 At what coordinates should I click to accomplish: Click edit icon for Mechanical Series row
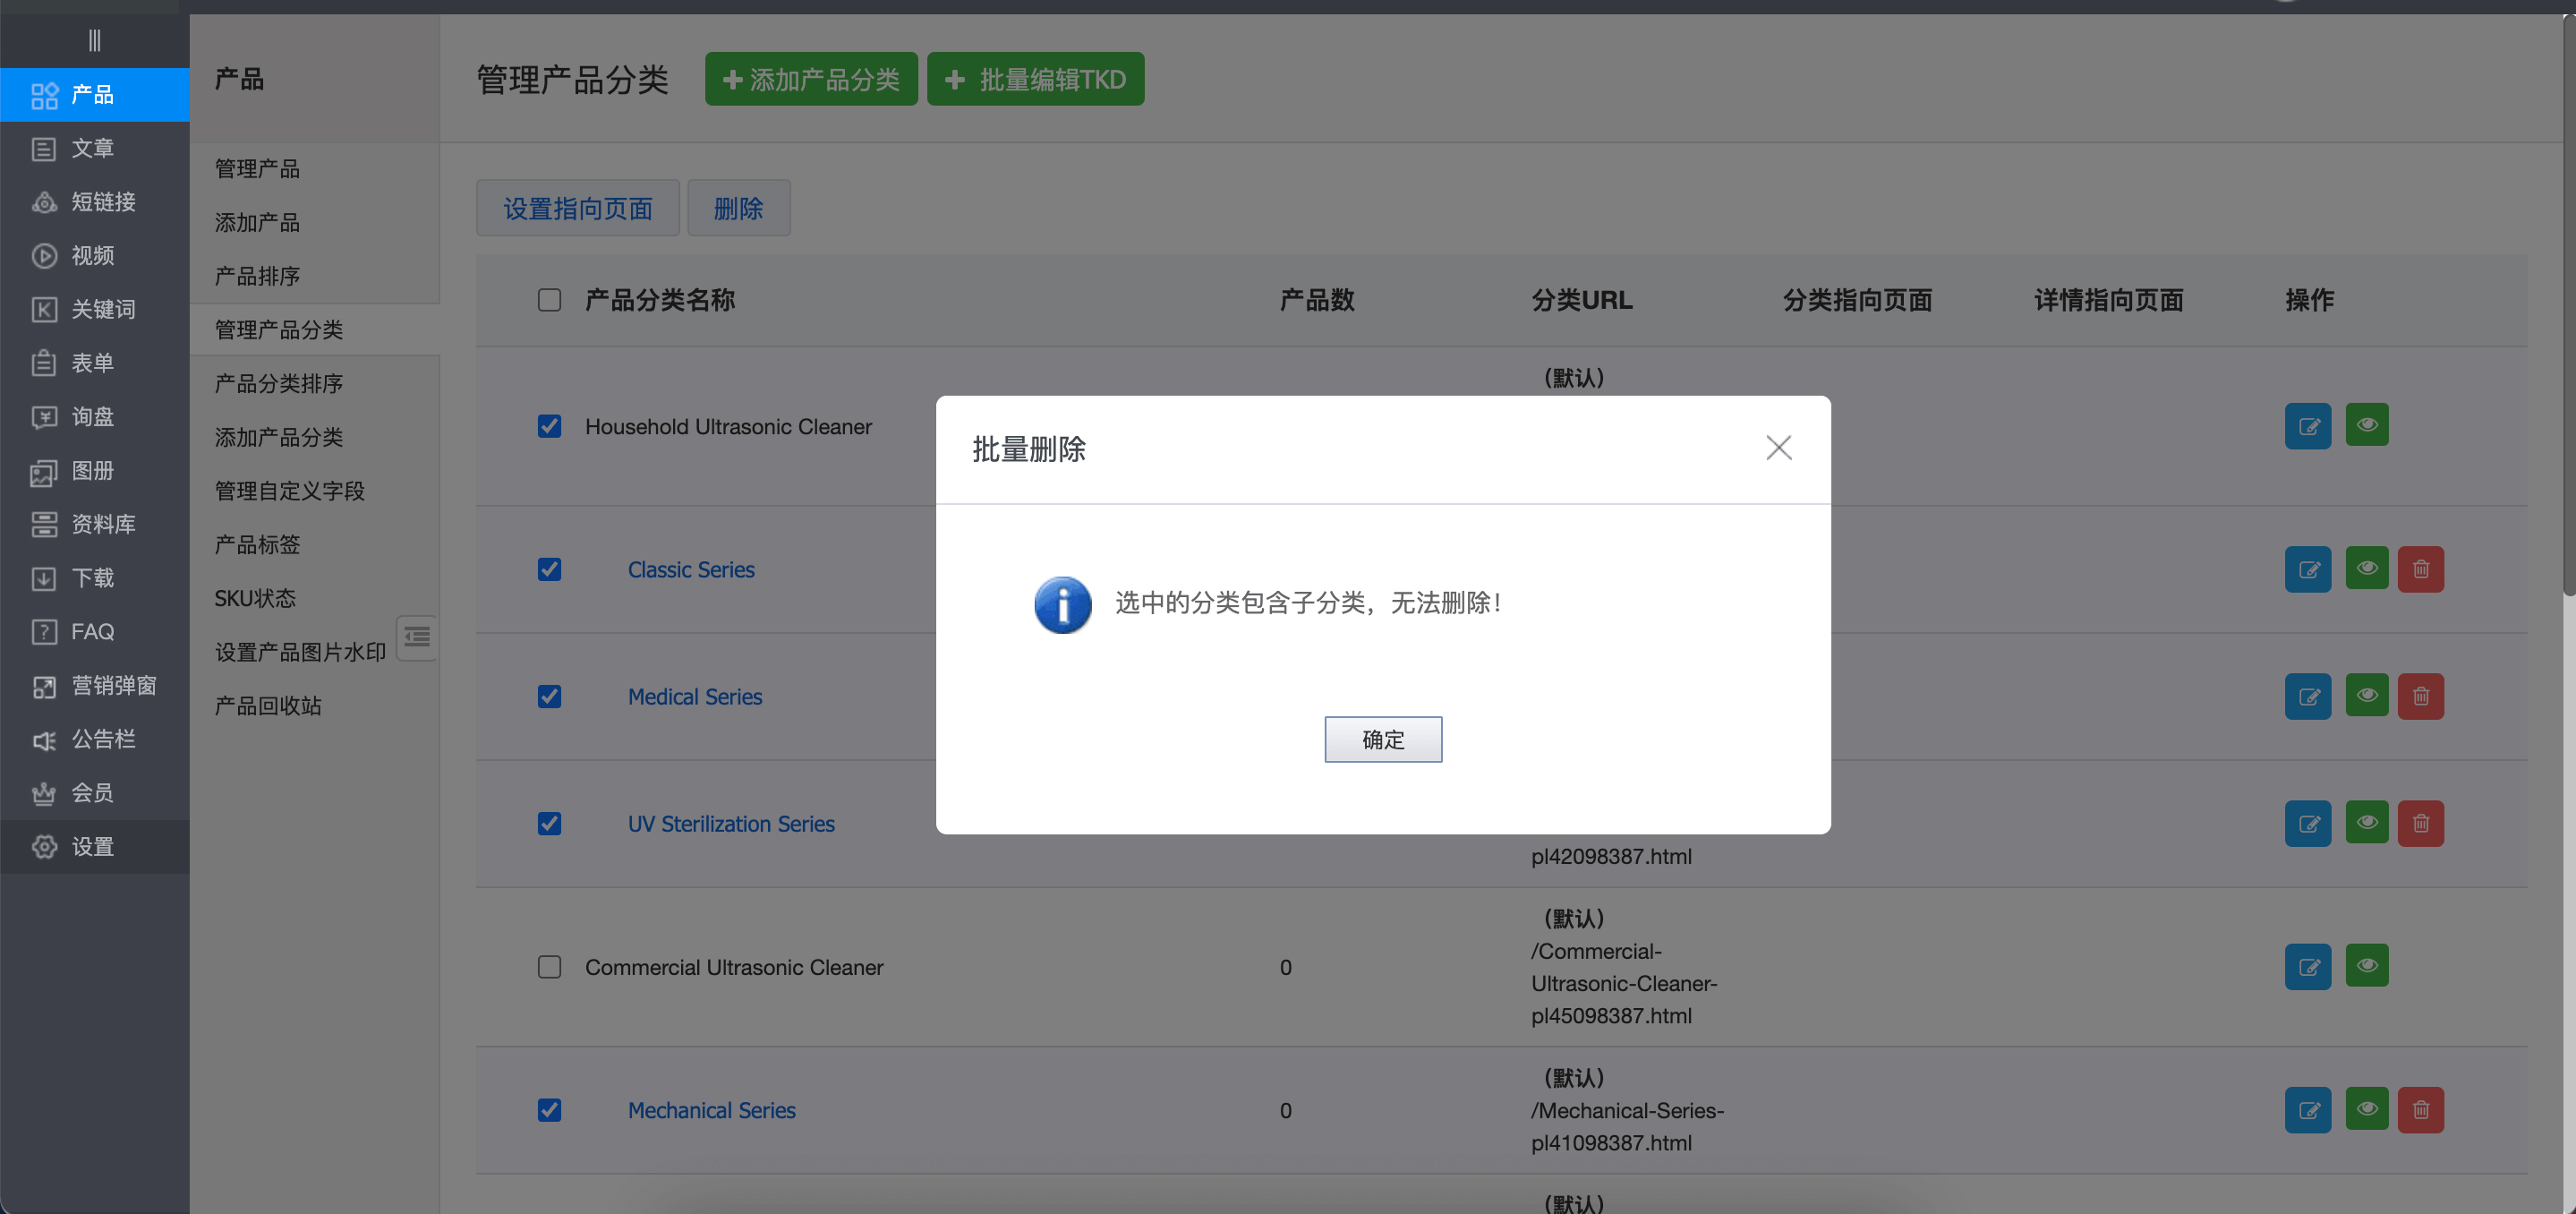[x=2307, y=1110]
